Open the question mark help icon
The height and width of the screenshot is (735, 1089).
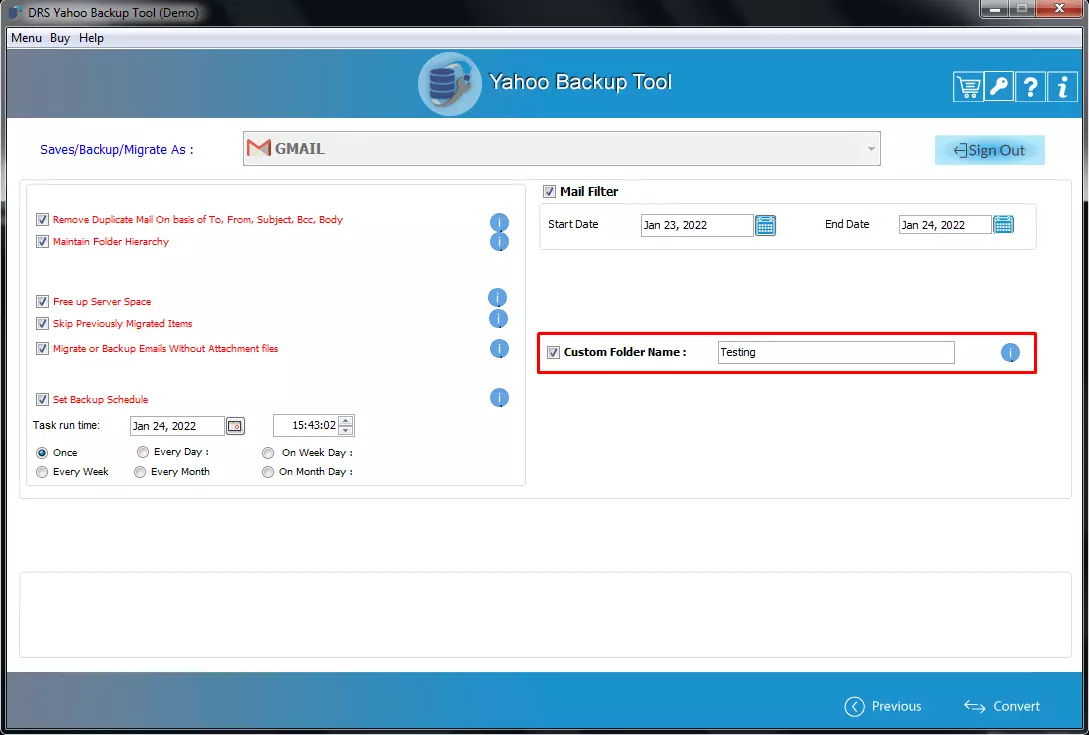[1031, 87]
